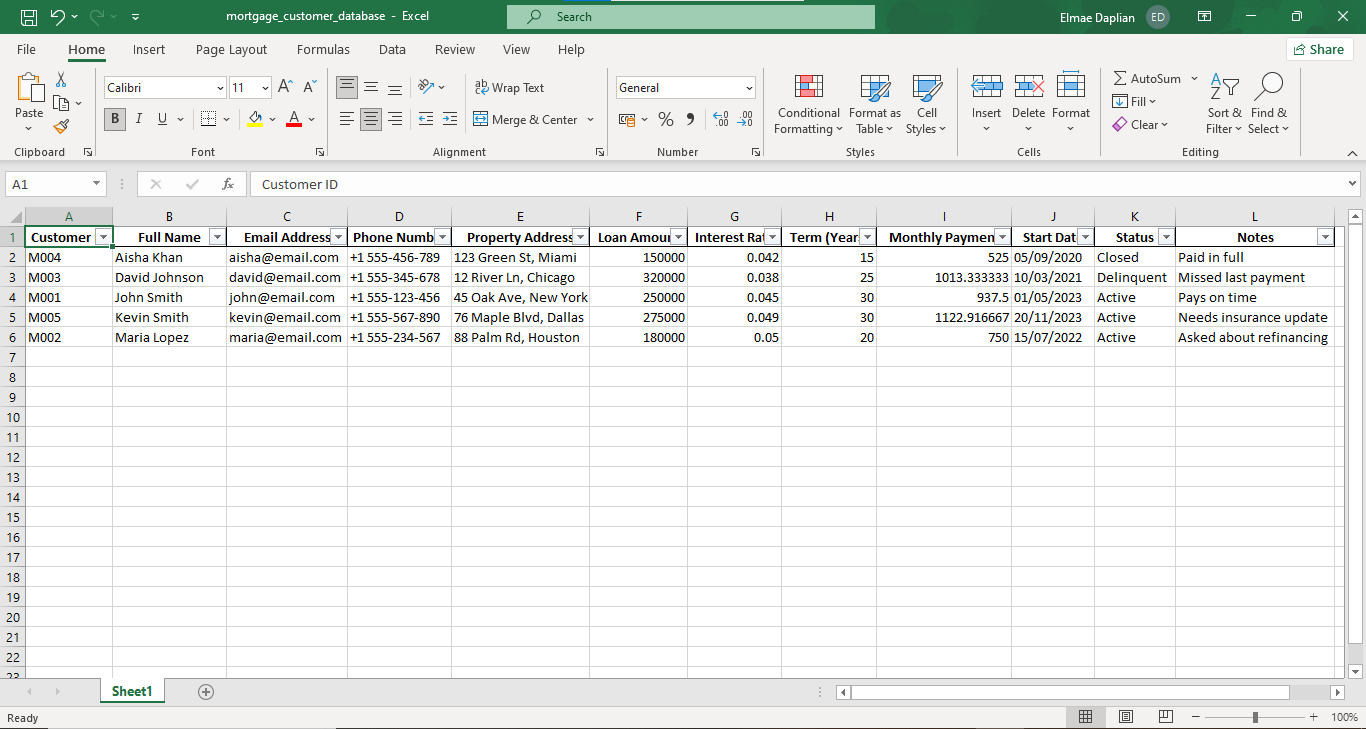Image resolution: width=1366 pixels, height=729 pixels.
Task: Click the yellow Fill Color swatch
Action: pyautogui.click(x=255, y=119)
